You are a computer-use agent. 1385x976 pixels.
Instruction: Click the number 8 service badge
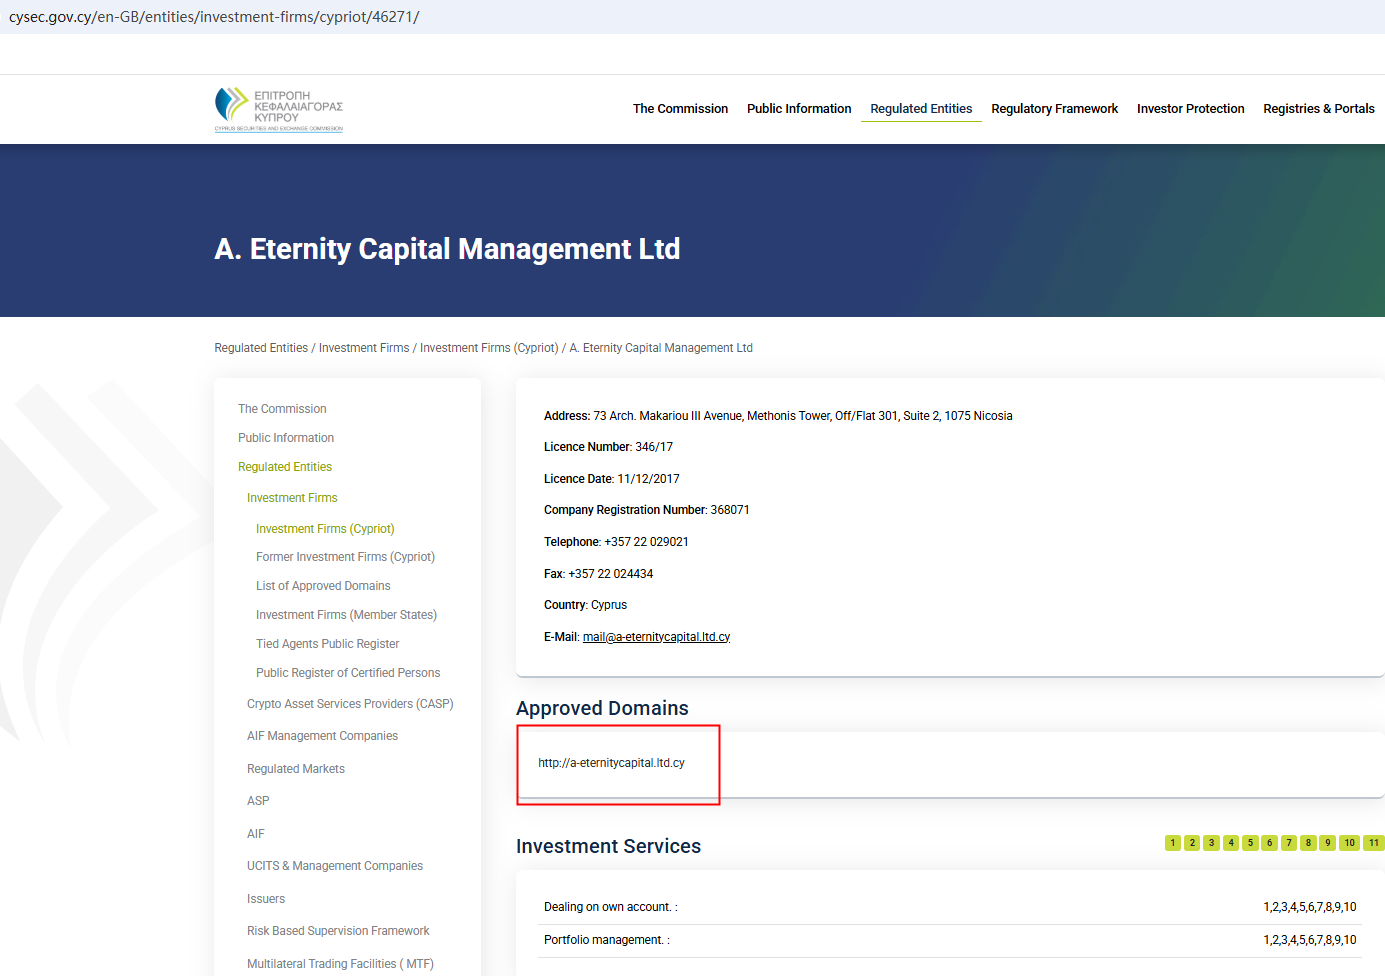click(1308, 843)
